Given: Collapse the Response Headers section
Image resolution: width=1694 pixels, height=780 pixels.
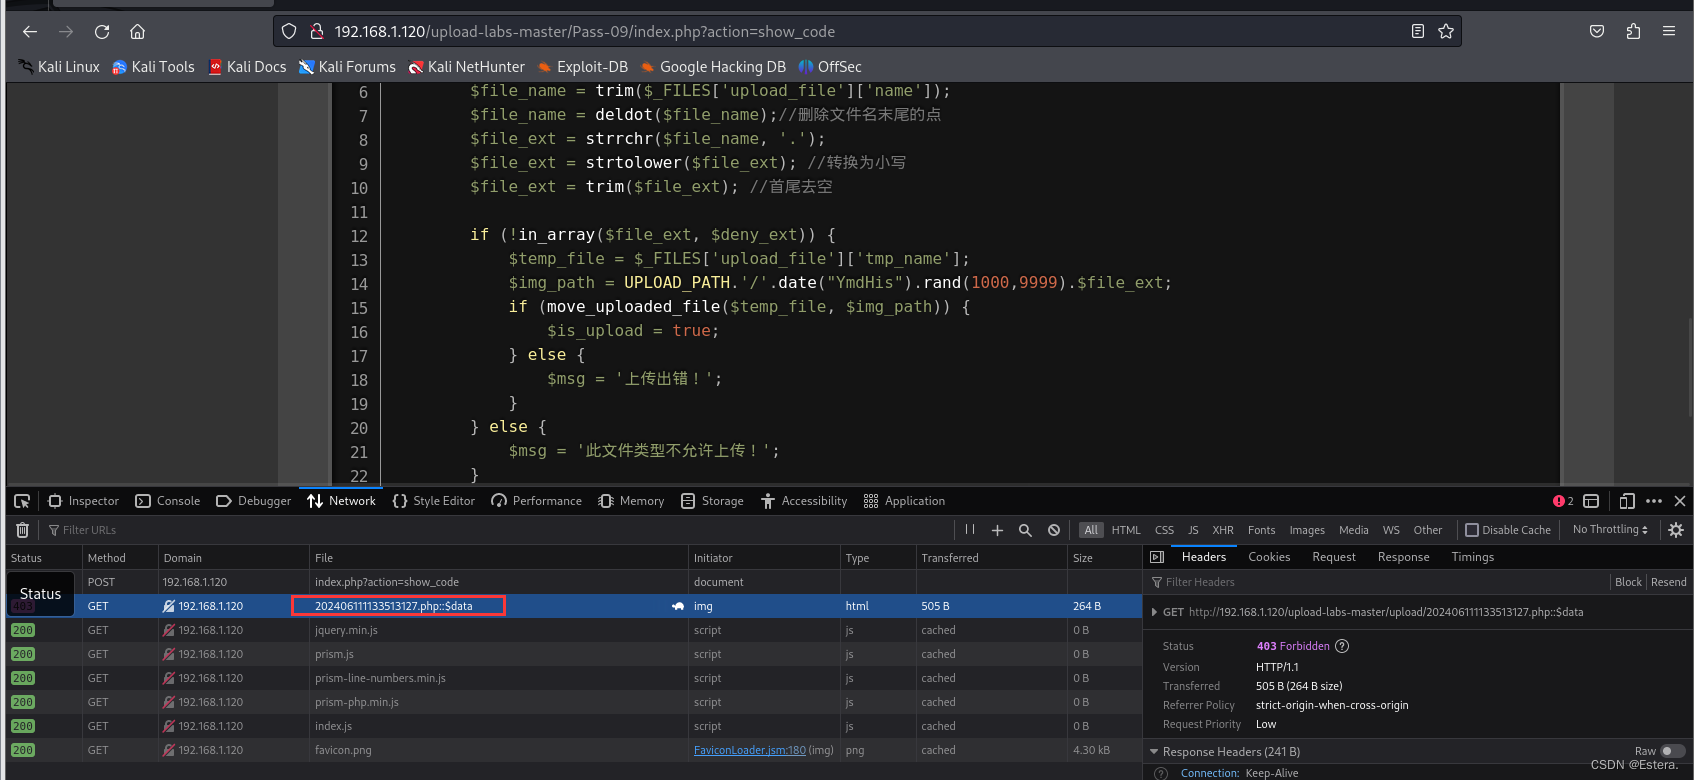Looking at the screenshot, I should (1154, 752).
